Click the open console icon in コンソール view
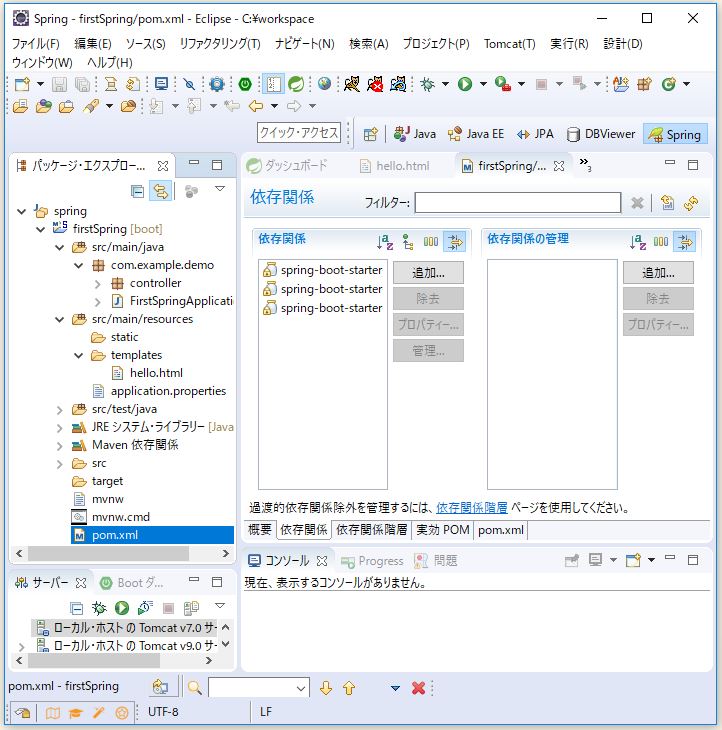This screenshot has width=722, height=730. coord(634,560)
